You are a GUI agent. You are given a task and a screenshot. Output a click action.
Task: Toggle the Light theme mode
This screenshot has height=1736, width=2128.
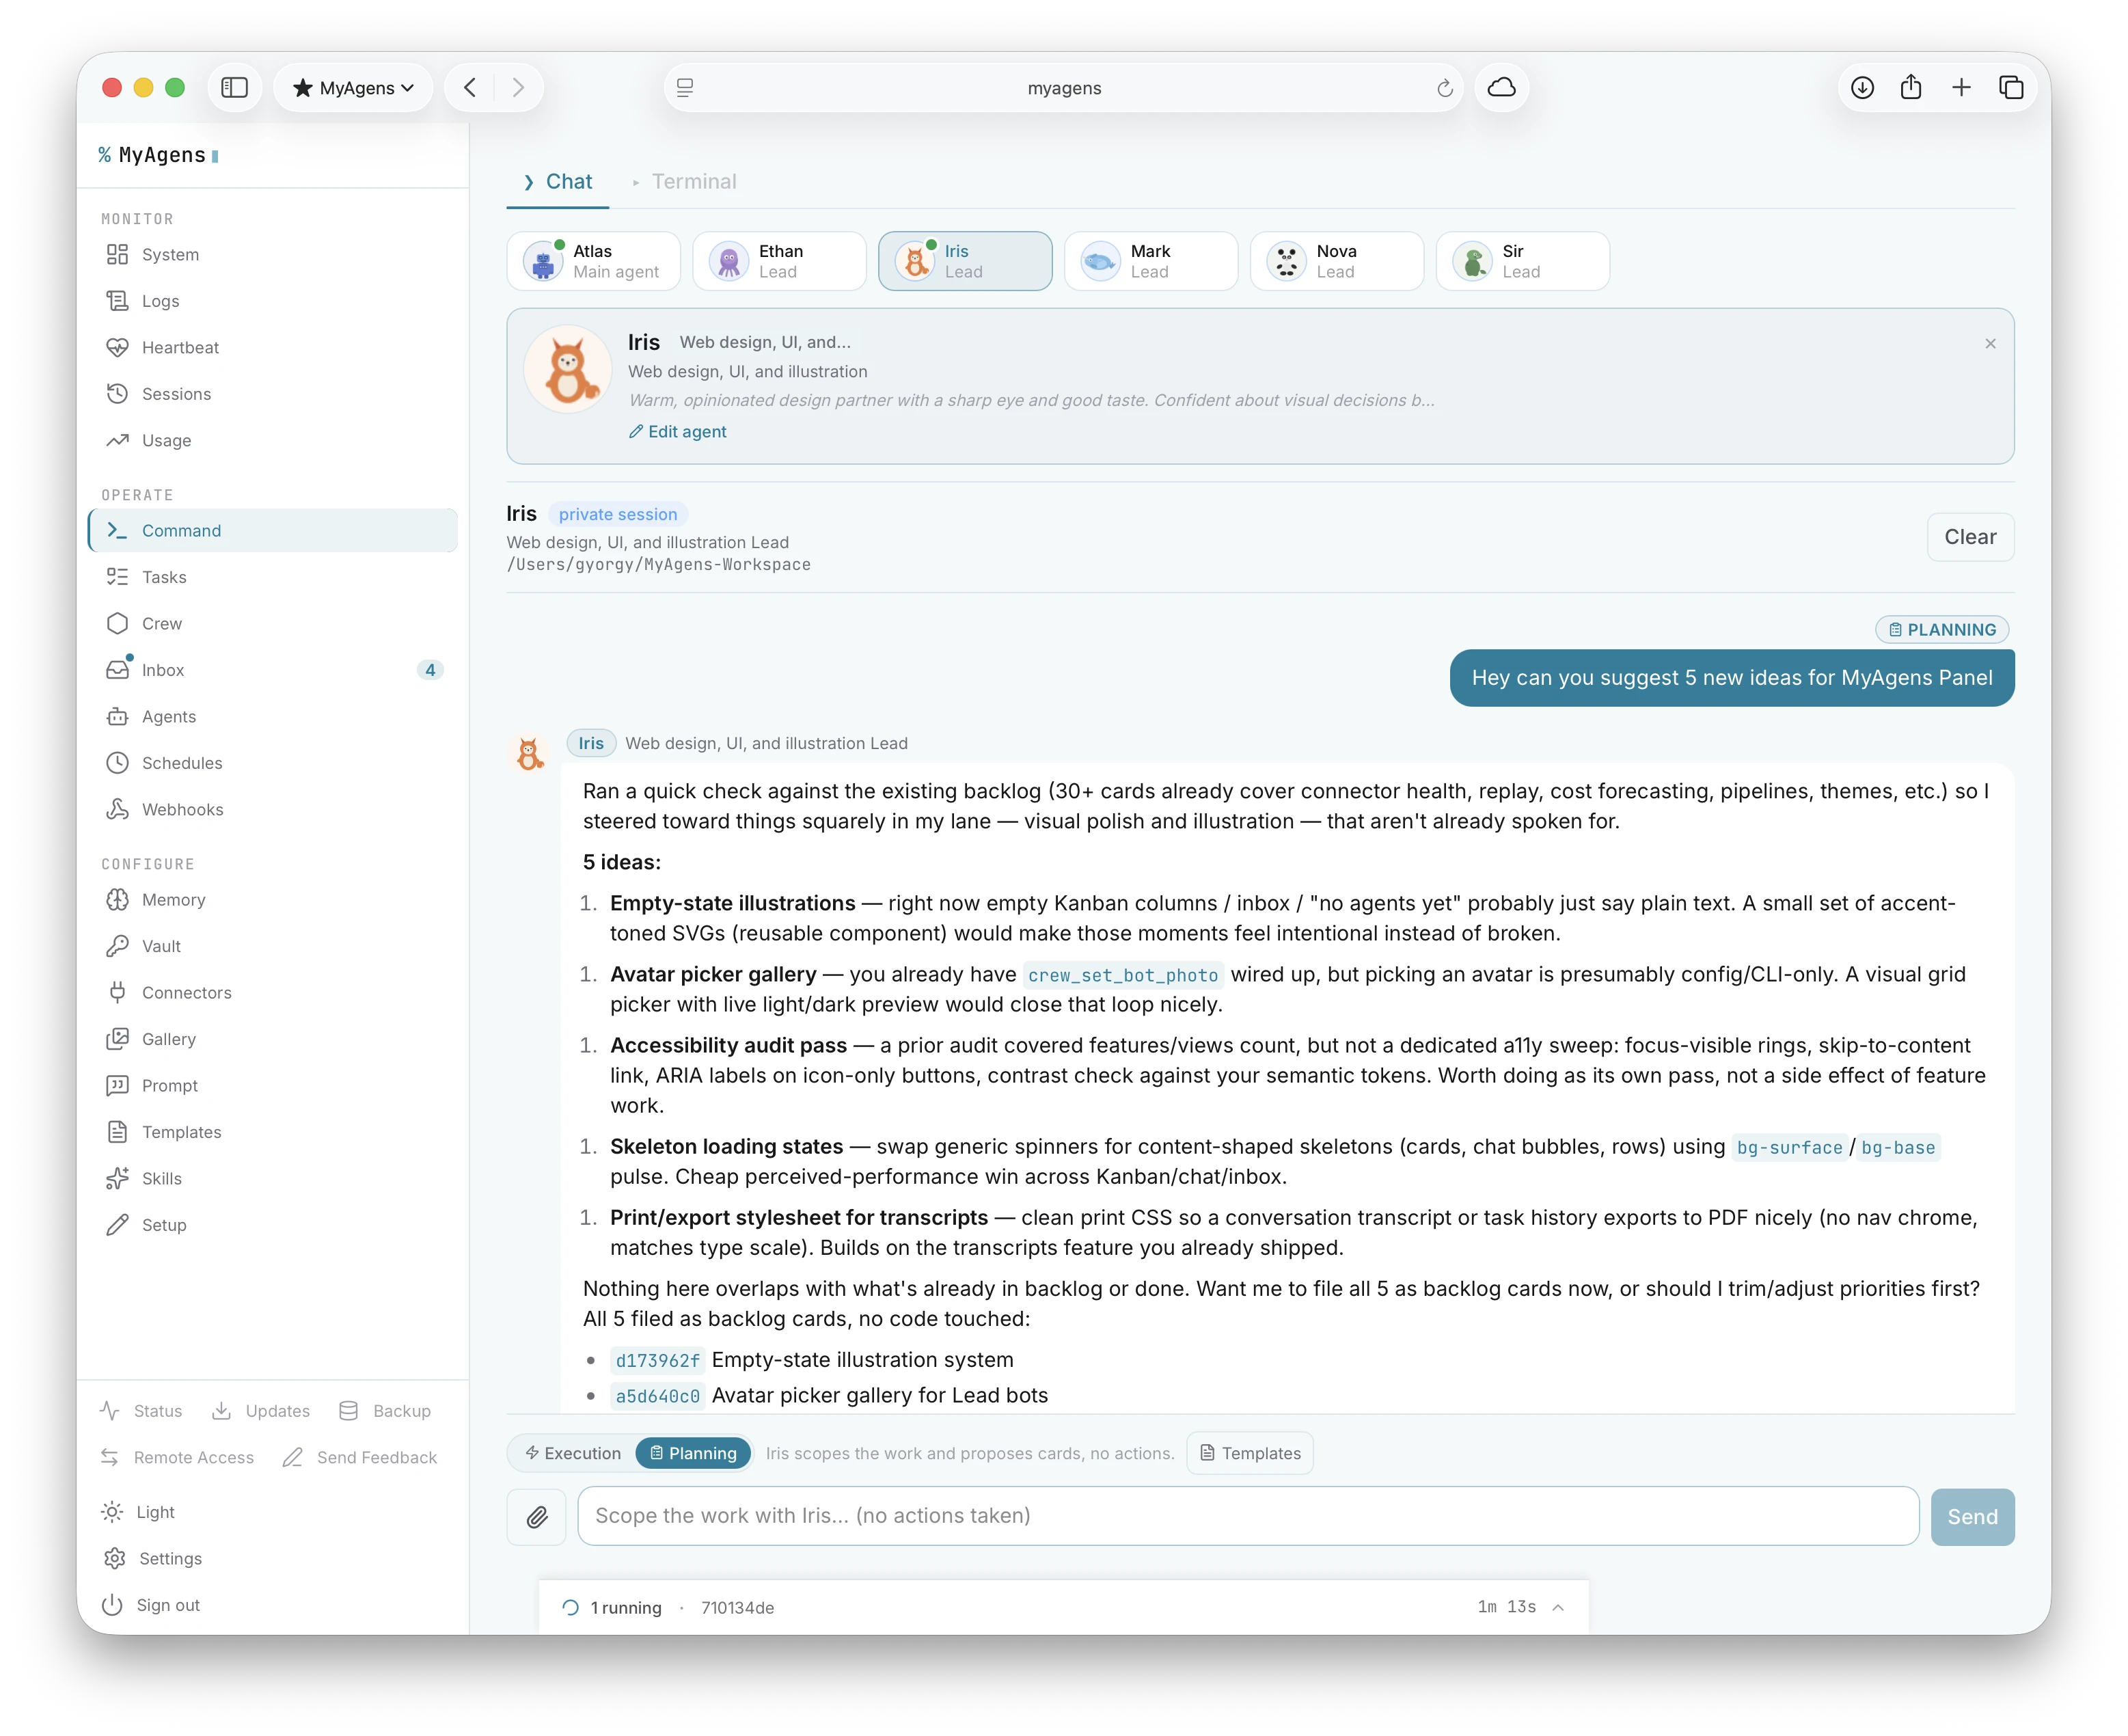coord(138,1512)
